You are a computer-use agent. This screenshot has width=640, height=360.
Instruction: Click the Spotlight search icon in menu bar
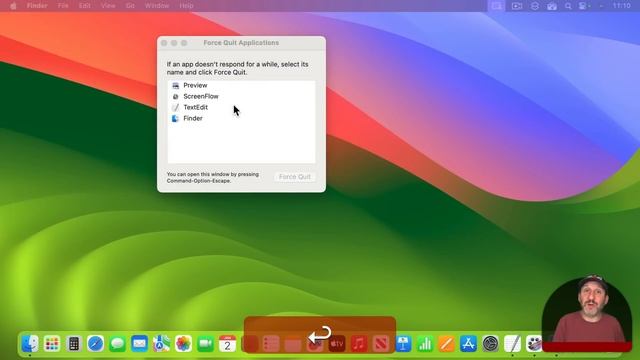[x=568, y=6]
